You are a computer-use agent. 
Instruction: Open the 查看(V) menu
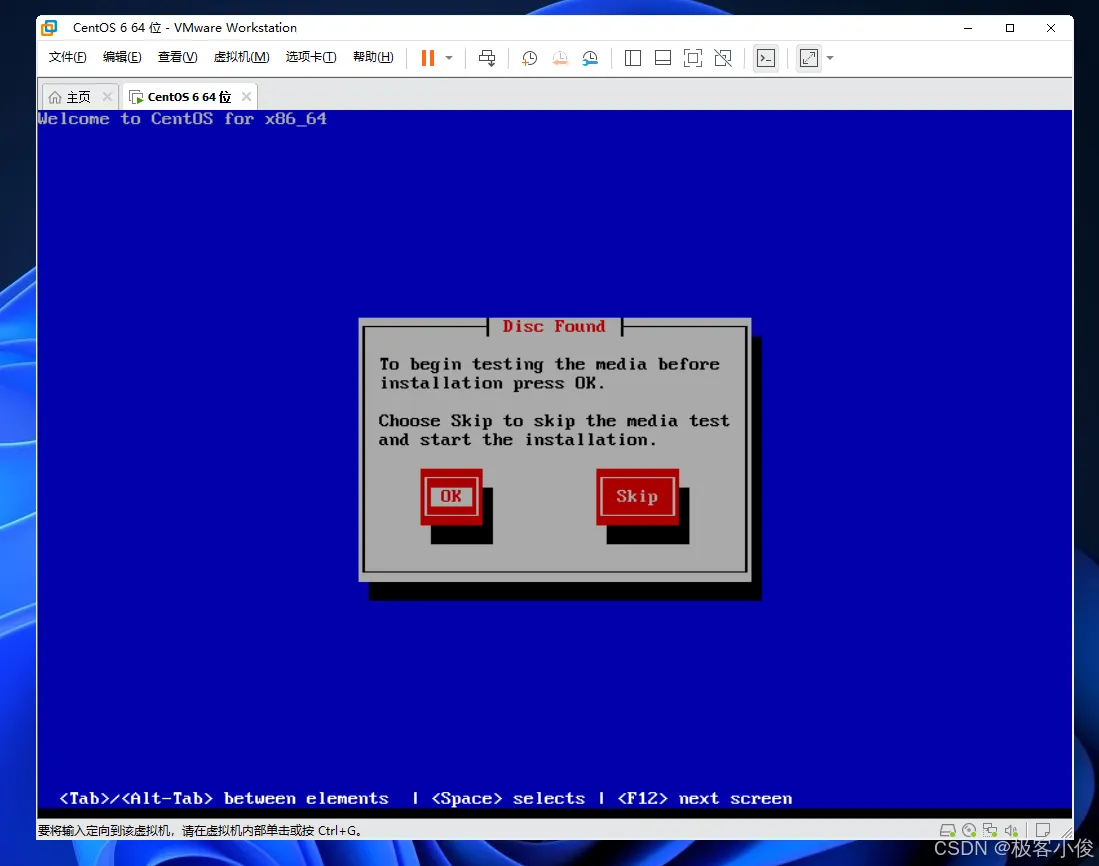click(x=177, y=57)
